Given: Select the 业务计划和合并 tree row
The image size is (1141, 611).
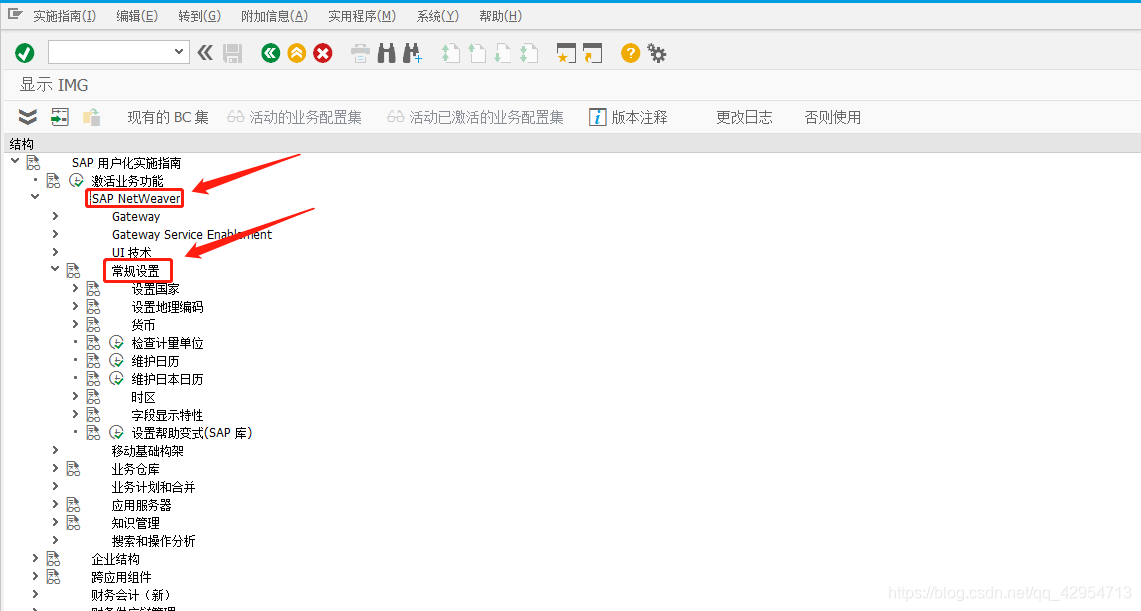Looking at the screenshot, I should point(154,487).
